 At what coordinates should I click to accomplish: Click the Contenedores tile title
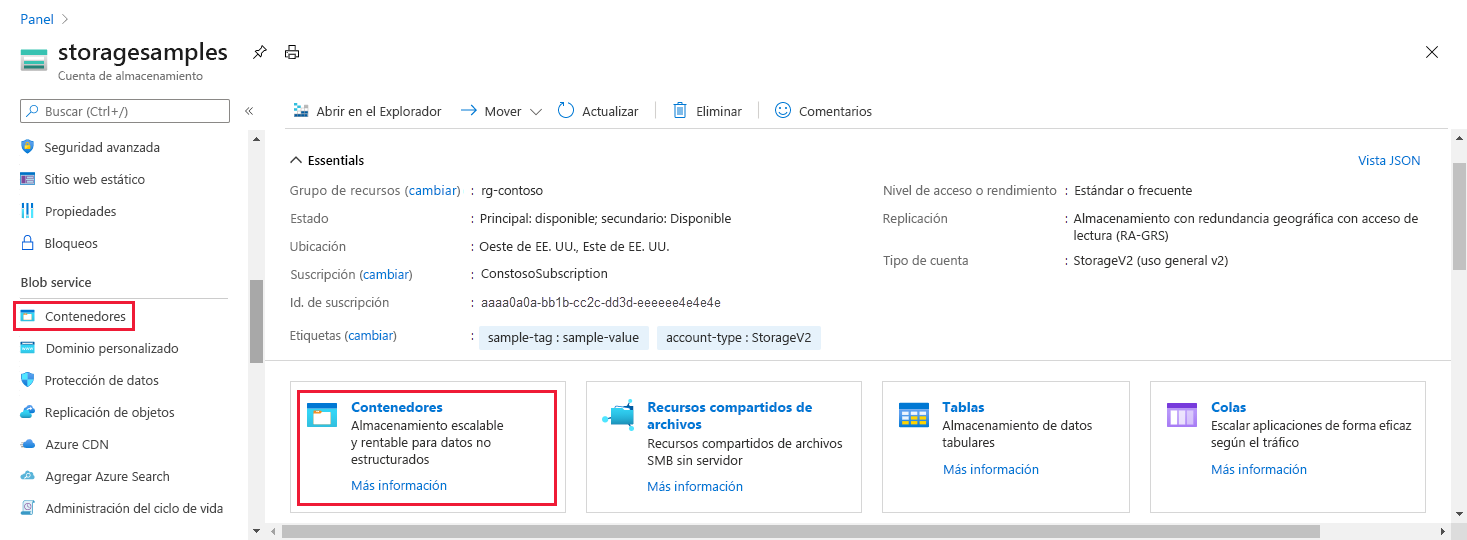click(x=397, y=407)
